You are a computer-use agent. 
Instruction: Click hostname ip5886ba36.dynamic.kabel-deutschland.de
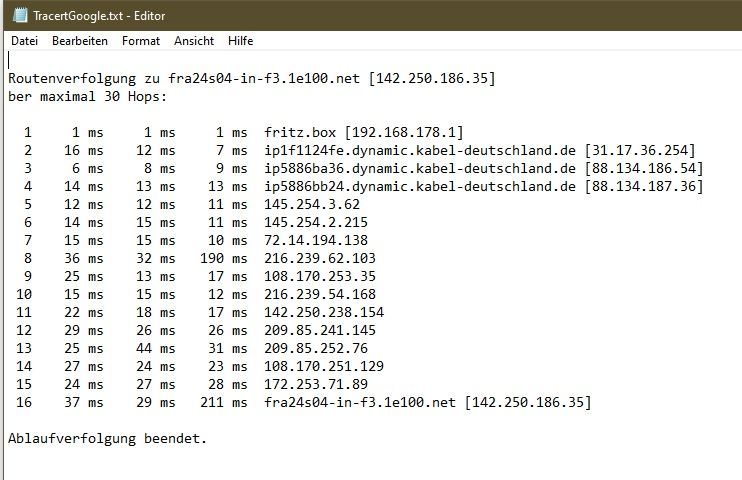pos(420,169)
